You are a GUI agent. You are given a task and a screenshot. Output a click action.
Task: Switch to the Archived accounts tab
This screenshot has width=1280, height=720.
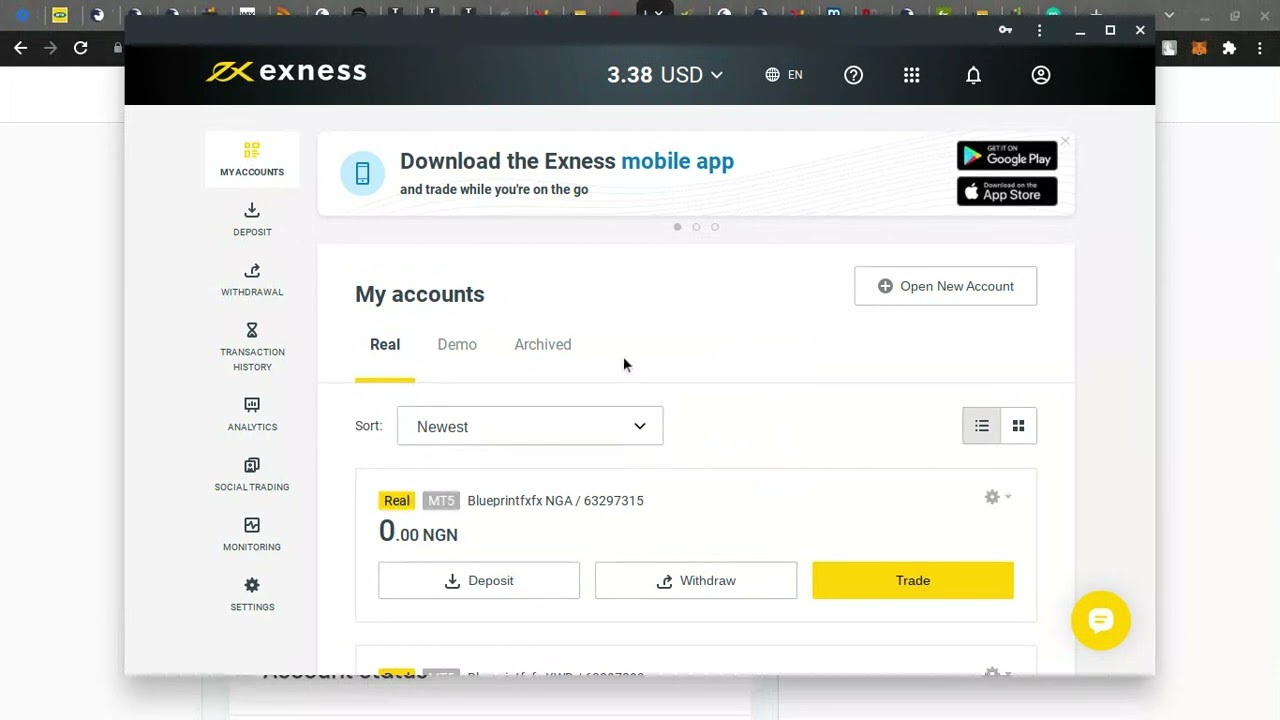pyautogui.click(x=543, y=345)
